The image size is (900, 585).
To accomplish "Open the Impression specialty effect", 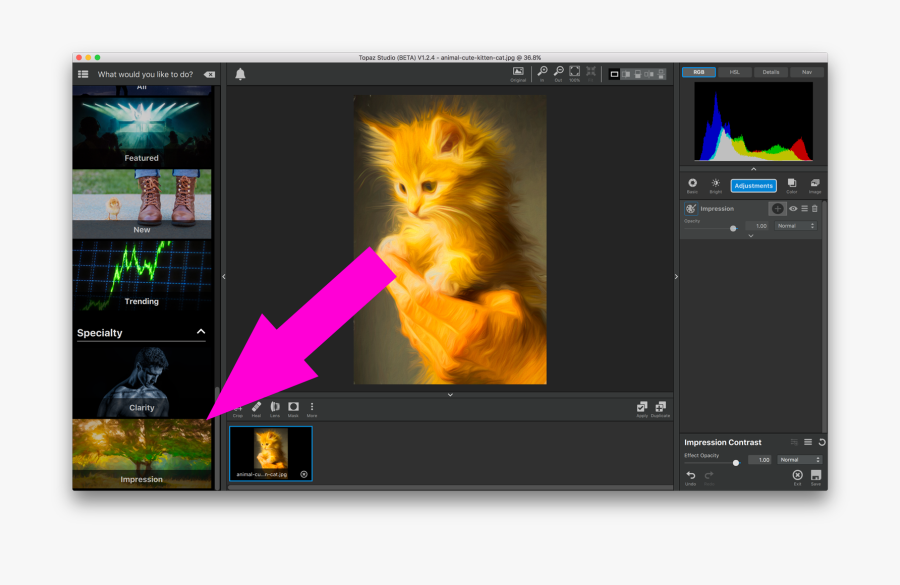I will (142, 454).
